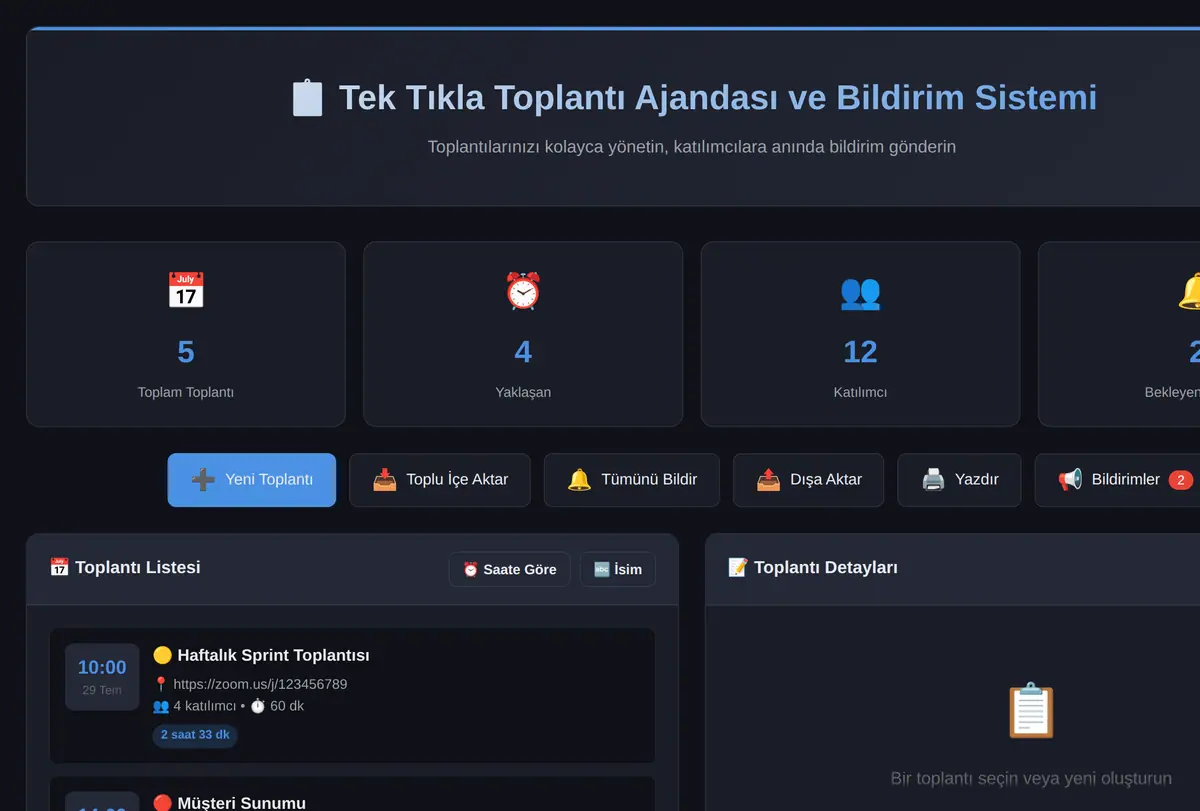Click the Yeni Toplantı button
1200x811 pixels.
(252, 480)
